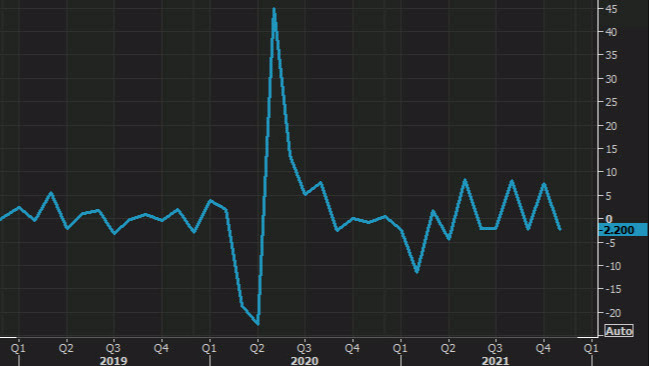Click the peak point of the line near 45
The height and width of the screenshot is (366, 649).
[274, 9]
